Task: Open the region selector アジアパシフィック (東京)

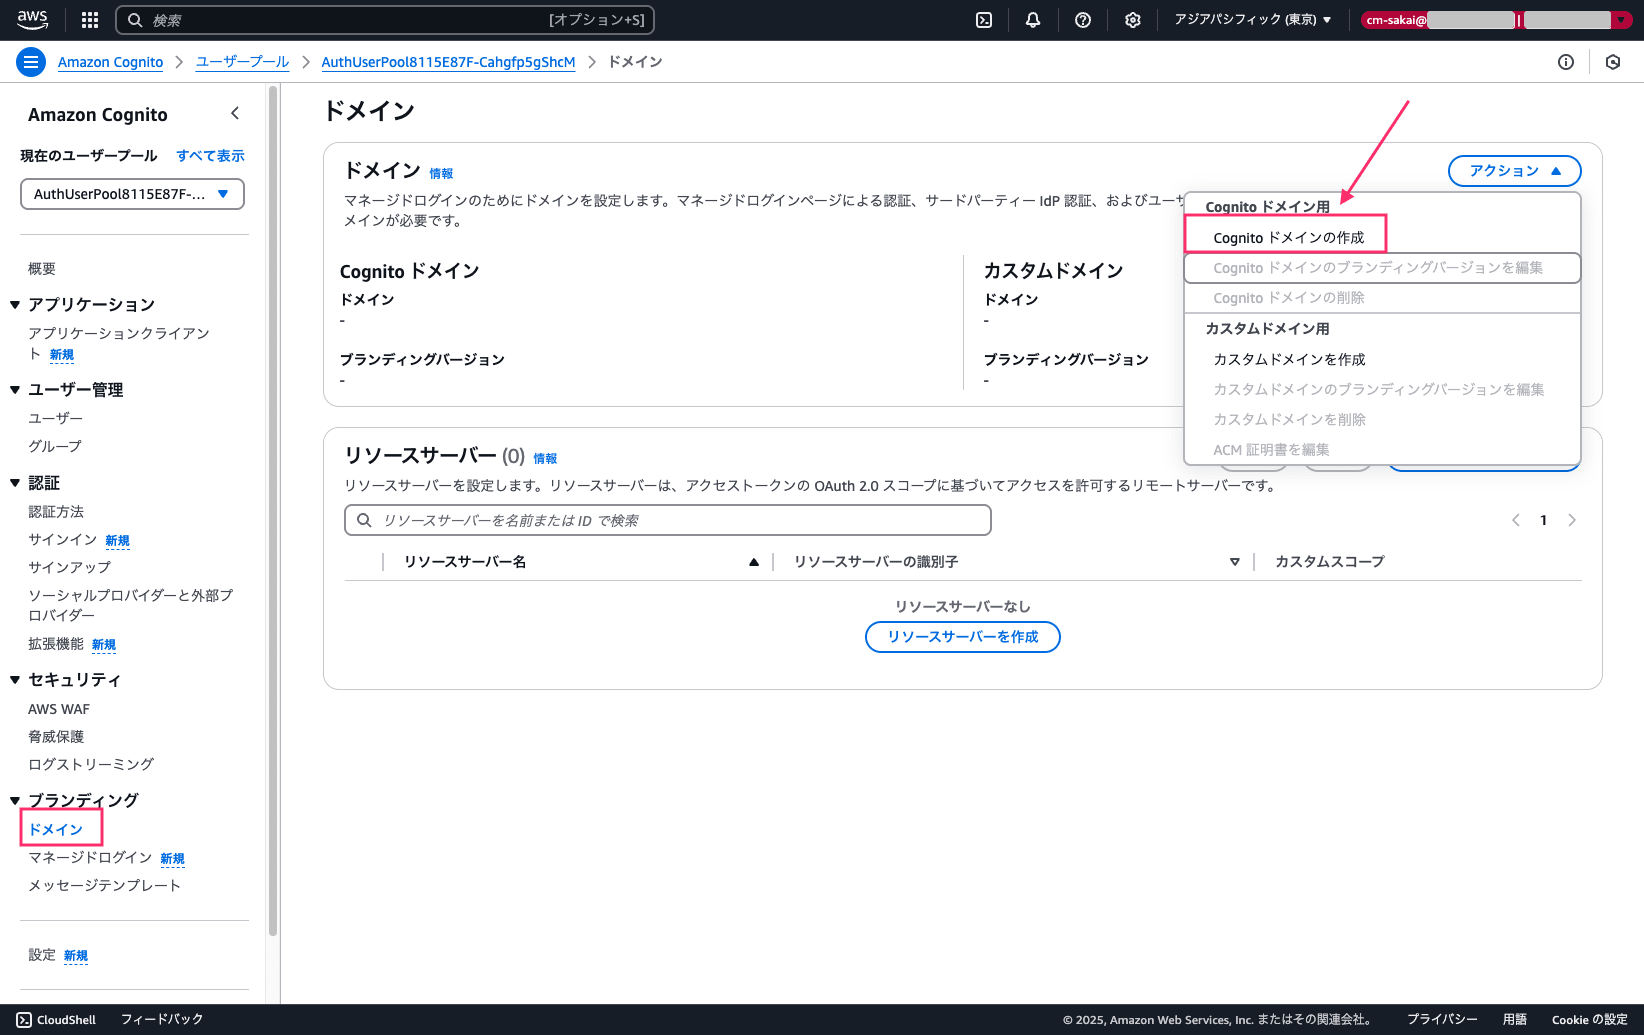Action: (x=1253, y=20)
